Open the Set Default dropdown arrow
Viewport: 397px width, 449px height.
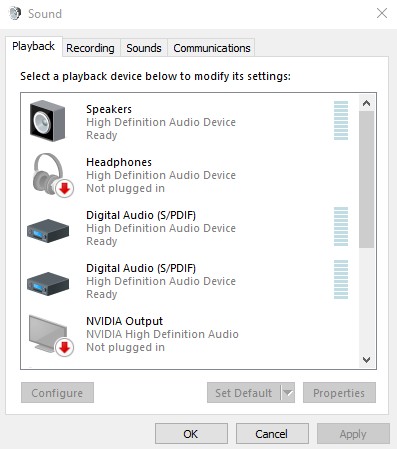pos(288,393)
